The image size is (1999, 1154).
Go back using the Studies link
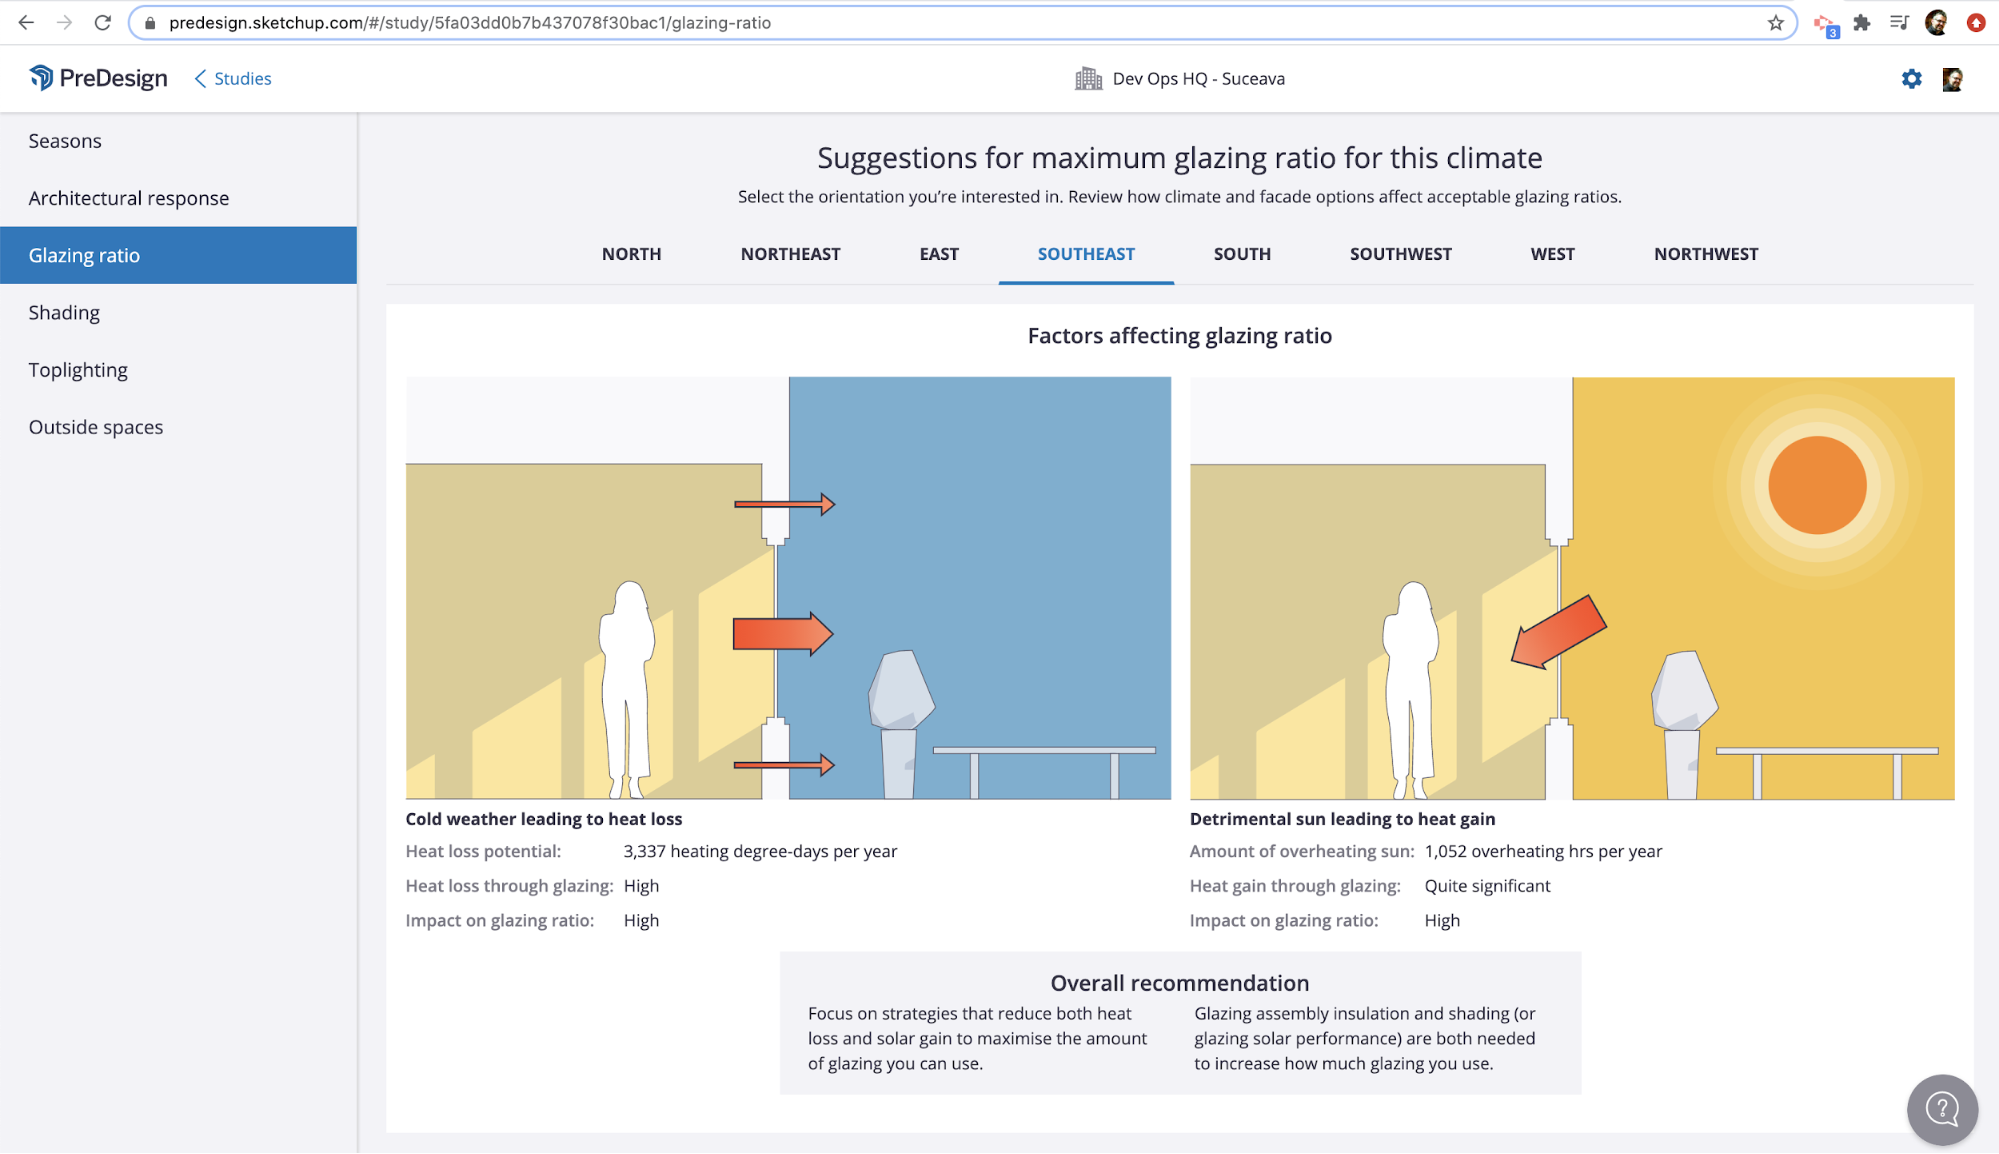coord(240,78)
